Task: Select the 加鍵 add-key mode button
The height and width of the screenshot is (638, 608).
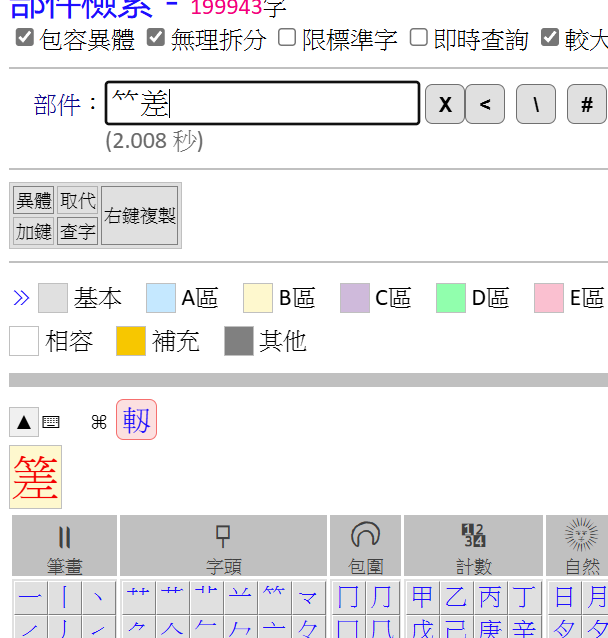Action: [33, 231]
